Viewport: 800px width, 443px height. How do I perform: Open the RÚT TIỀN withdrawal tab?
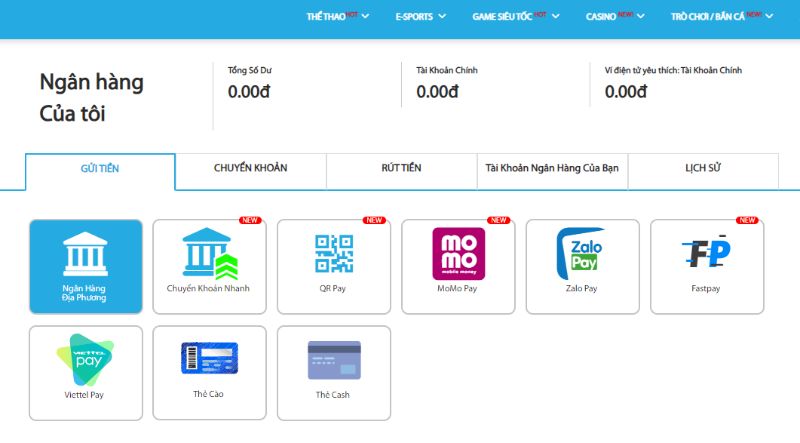[402, 171]
